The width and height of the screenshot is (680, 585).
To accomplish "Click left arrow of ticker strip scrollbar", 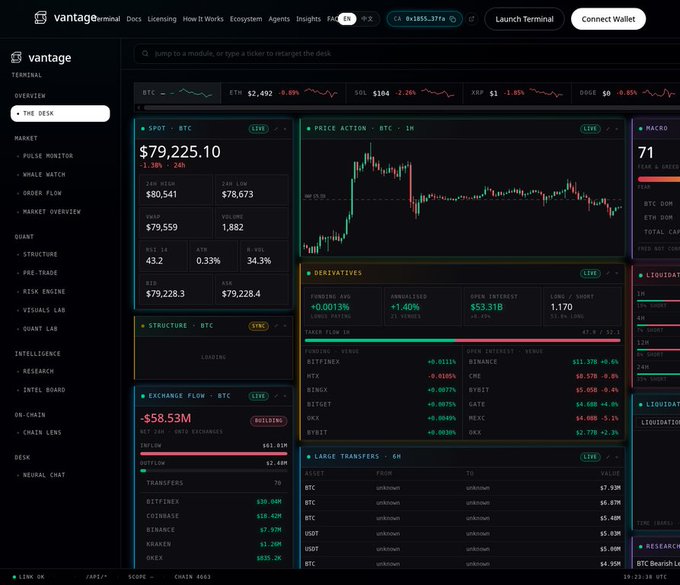I will click(x=138, y=108).
